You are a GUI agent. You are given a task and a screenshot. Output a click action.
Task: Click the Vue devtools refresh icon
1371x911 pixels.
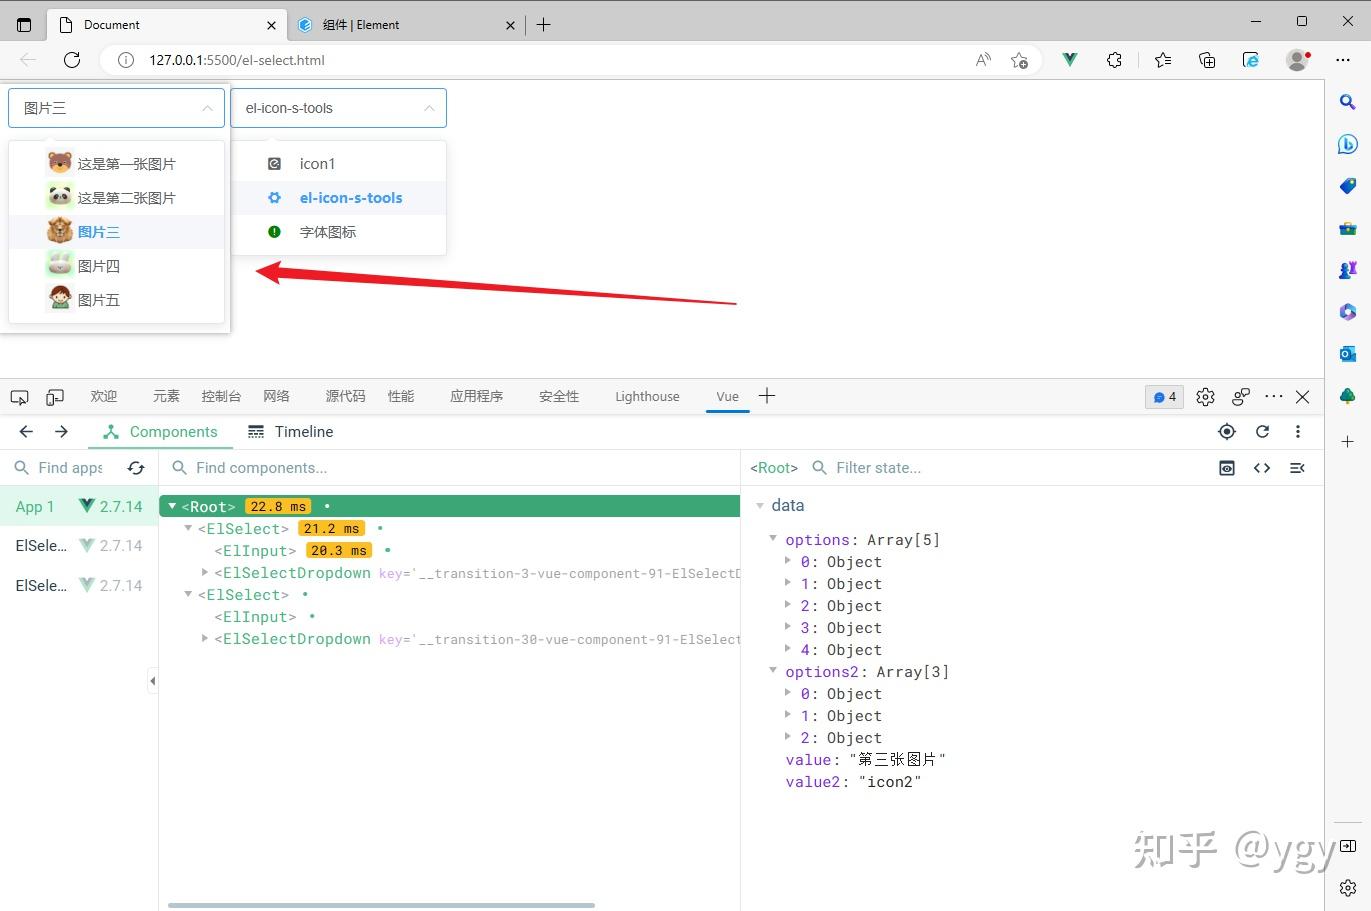1263,432
